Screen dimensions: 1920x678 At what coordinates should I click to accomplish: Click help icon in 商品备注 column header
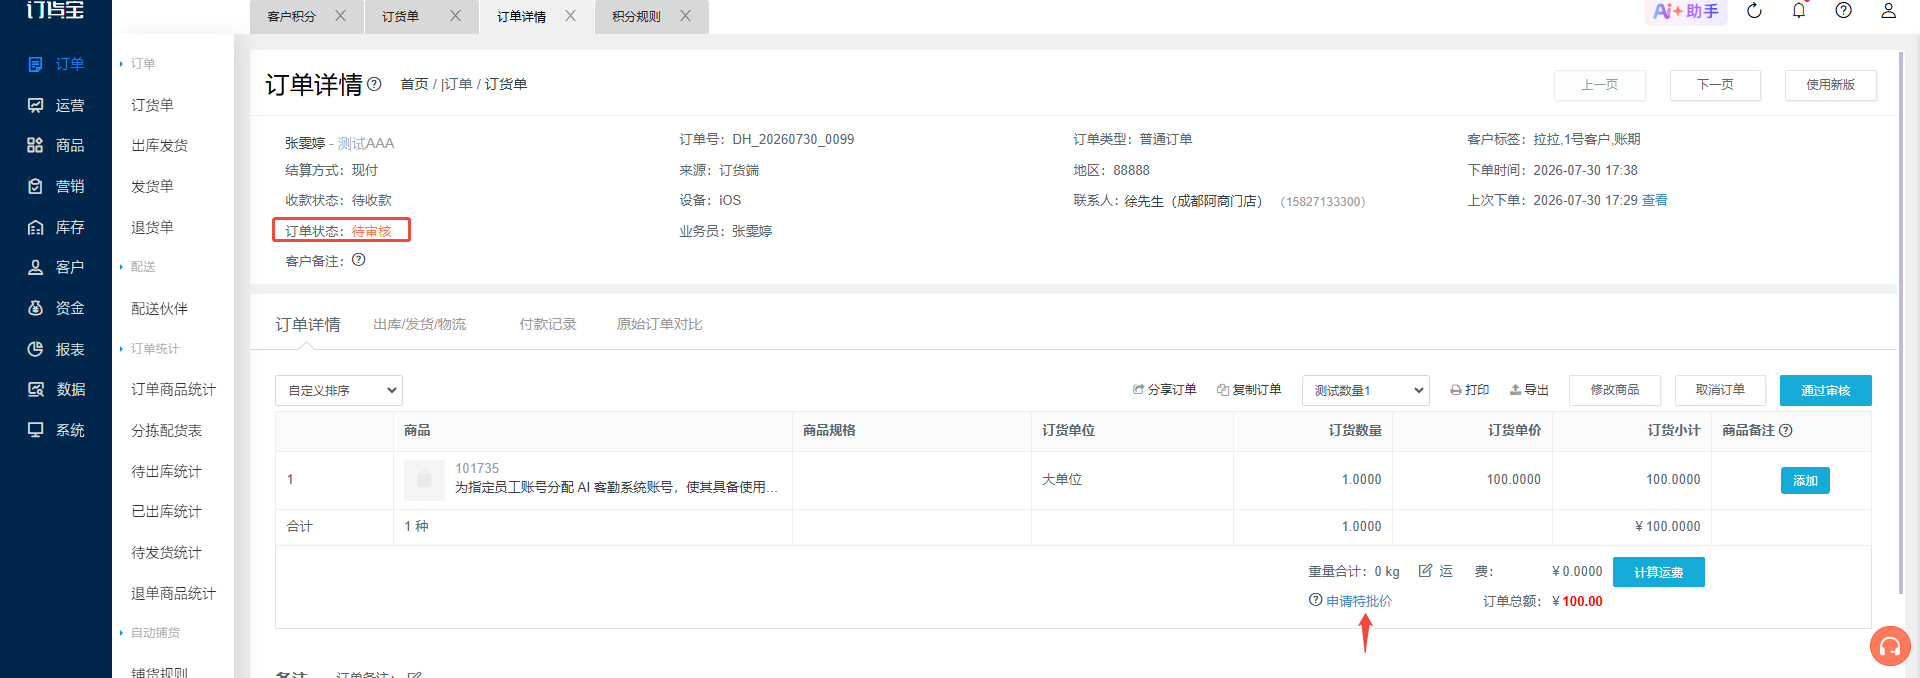point(1786,430)
